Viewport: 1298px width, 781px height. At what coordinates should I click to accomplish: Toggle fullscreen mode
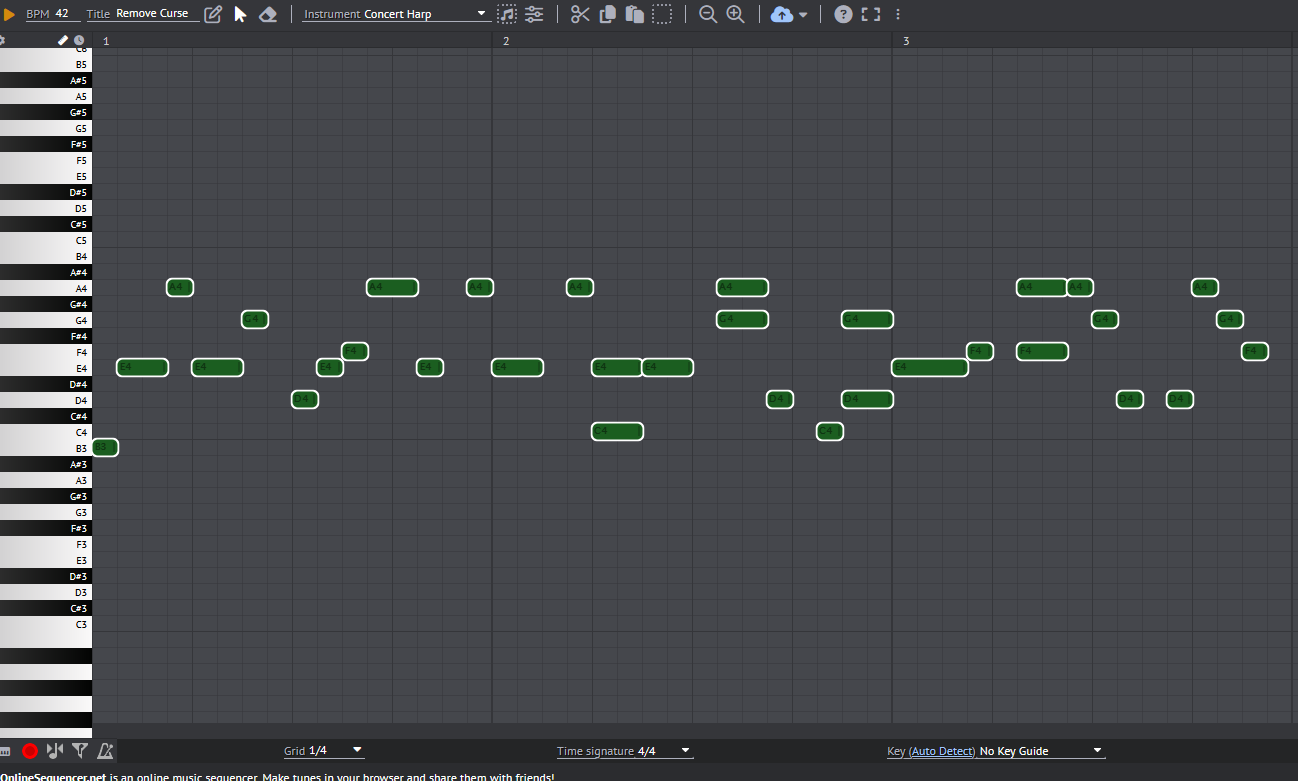pyautogui.click(x=871, y=14)
